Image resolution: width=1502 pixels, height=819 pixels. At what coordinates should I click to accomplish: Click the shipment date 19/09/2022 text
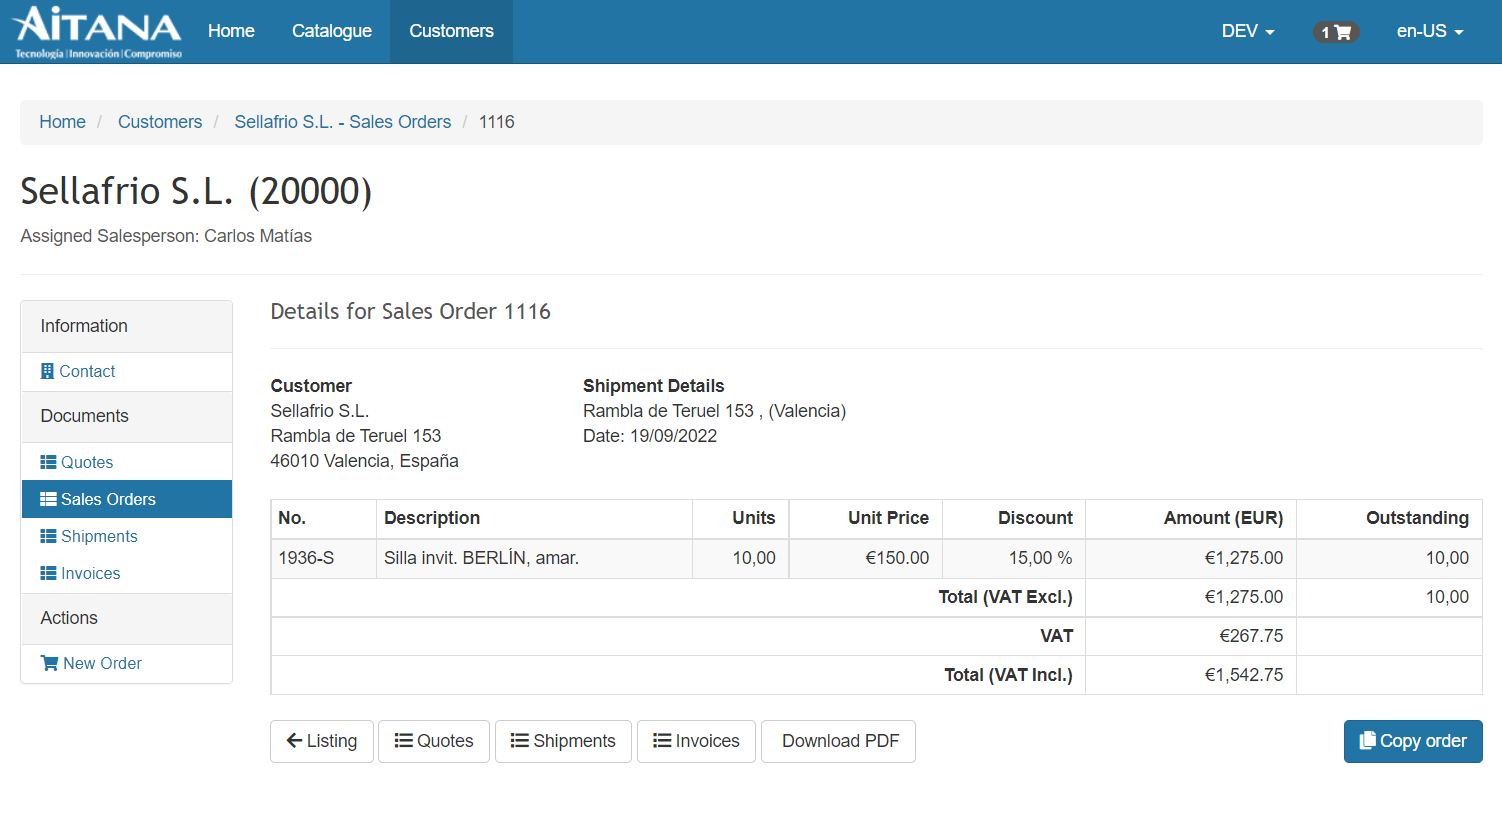click(x=673, y=436)
